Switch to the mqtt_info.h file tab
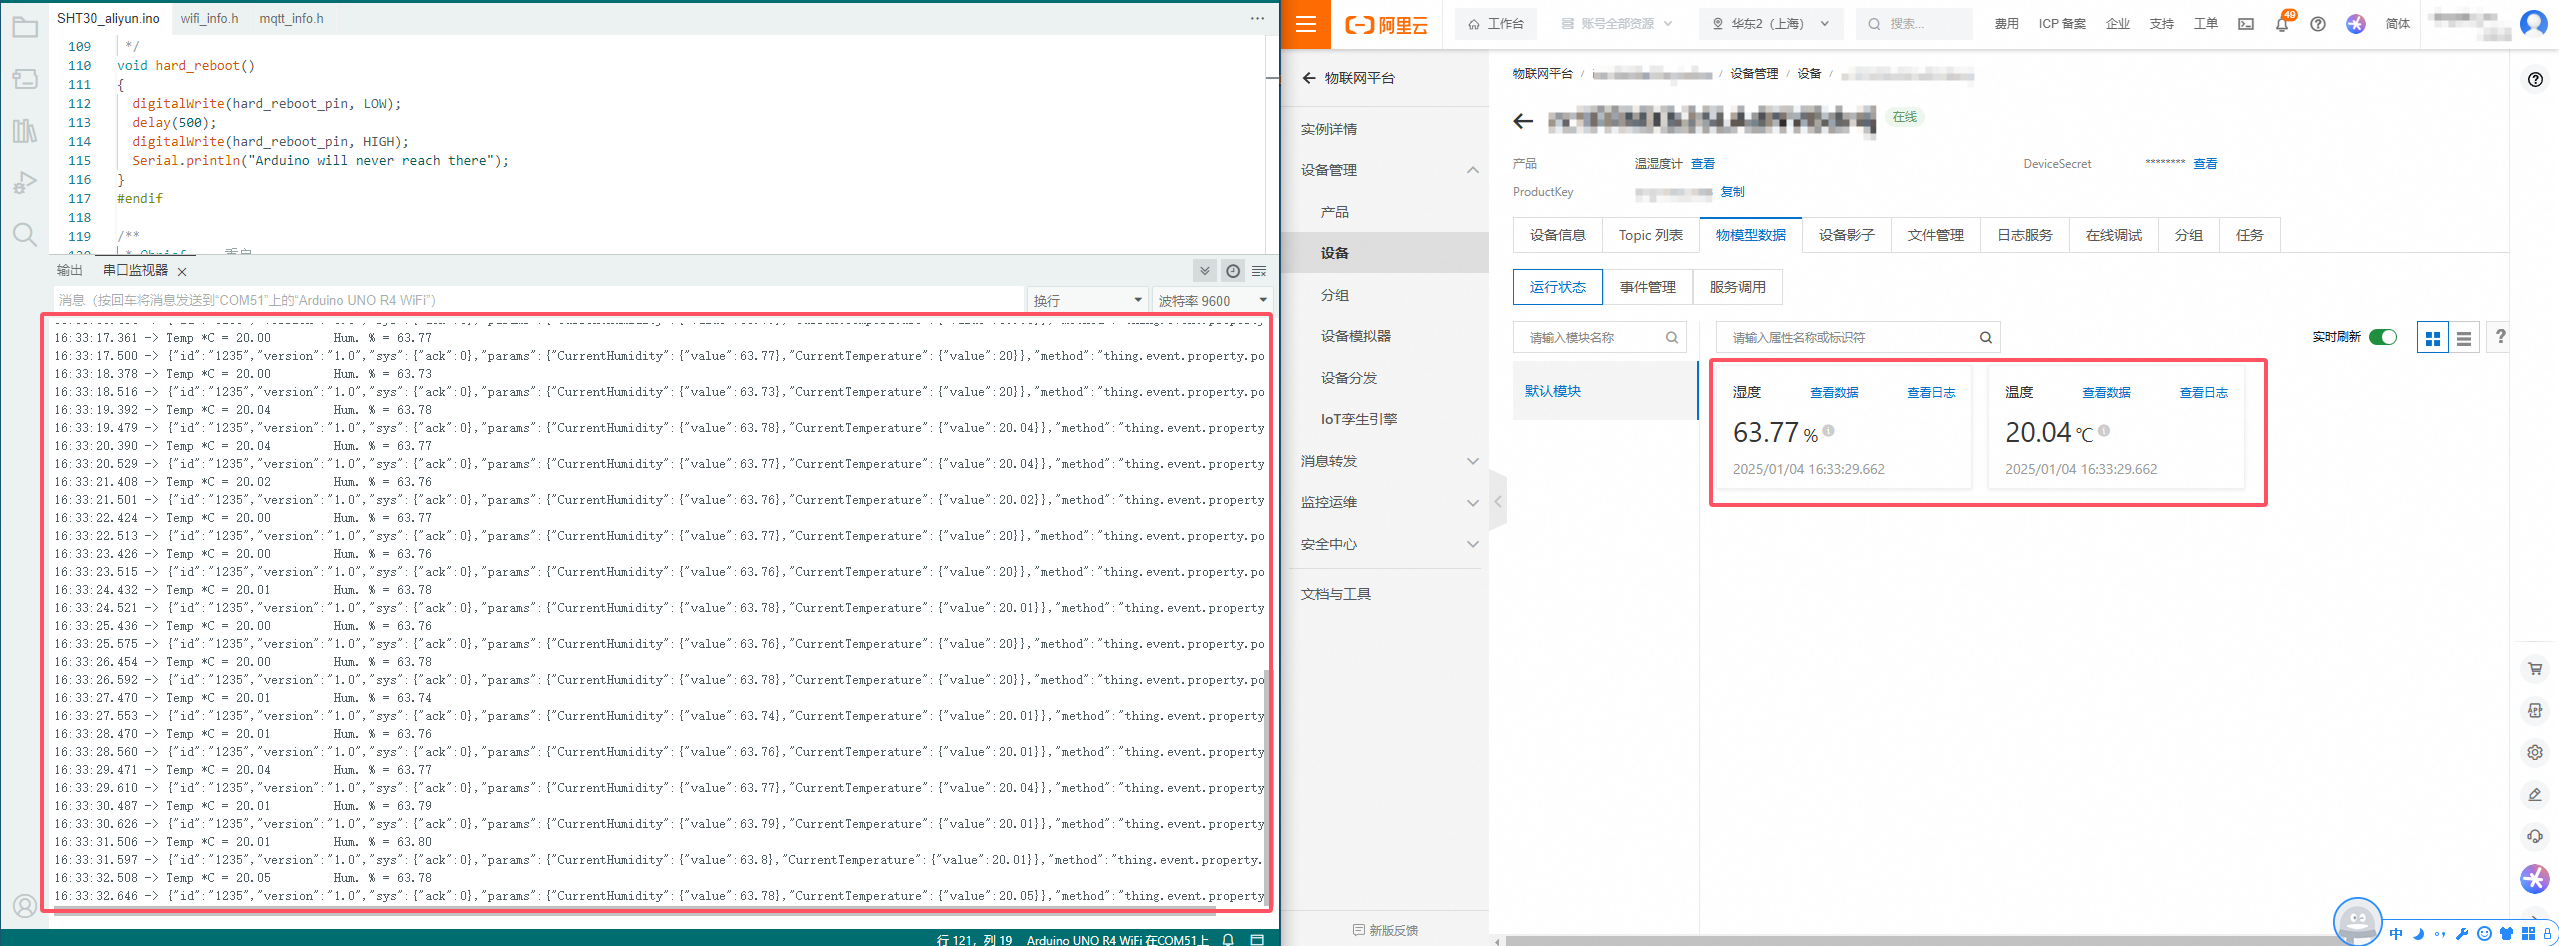This screenshot has width=2559, height=946. click(291, 18)
